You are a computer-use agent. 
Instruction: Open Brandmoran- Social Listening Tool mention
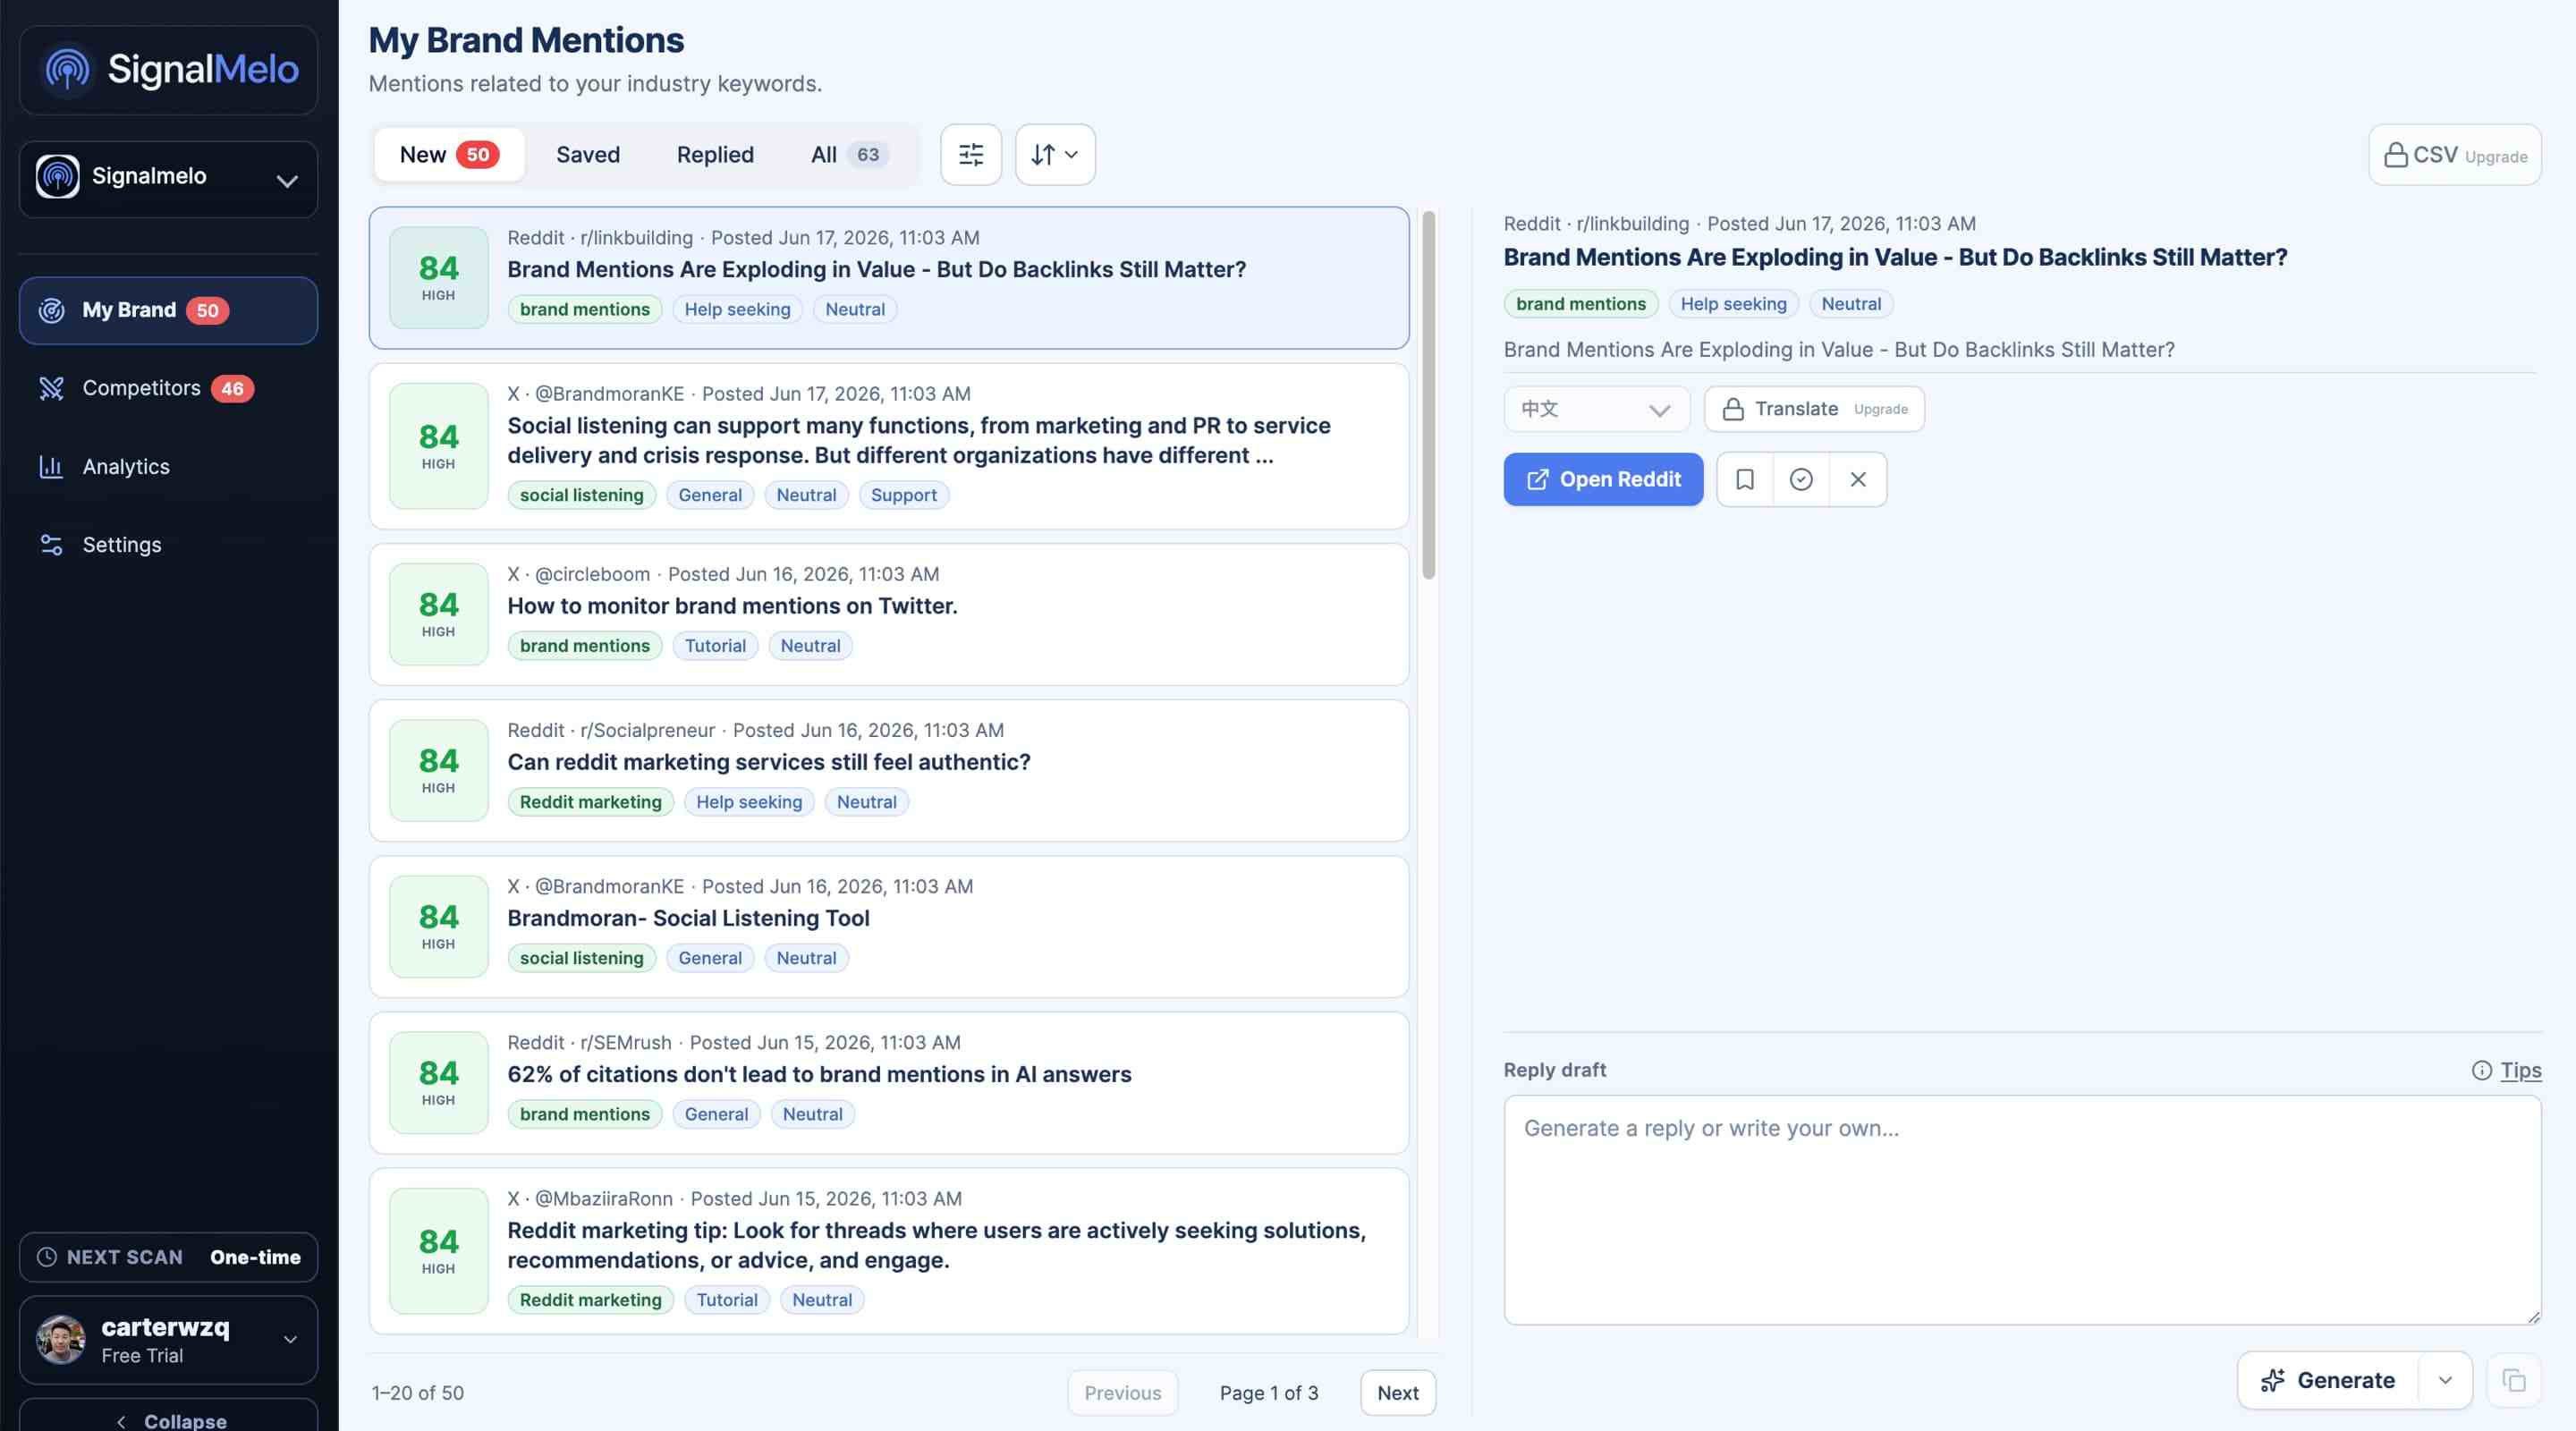pos(888,927)
